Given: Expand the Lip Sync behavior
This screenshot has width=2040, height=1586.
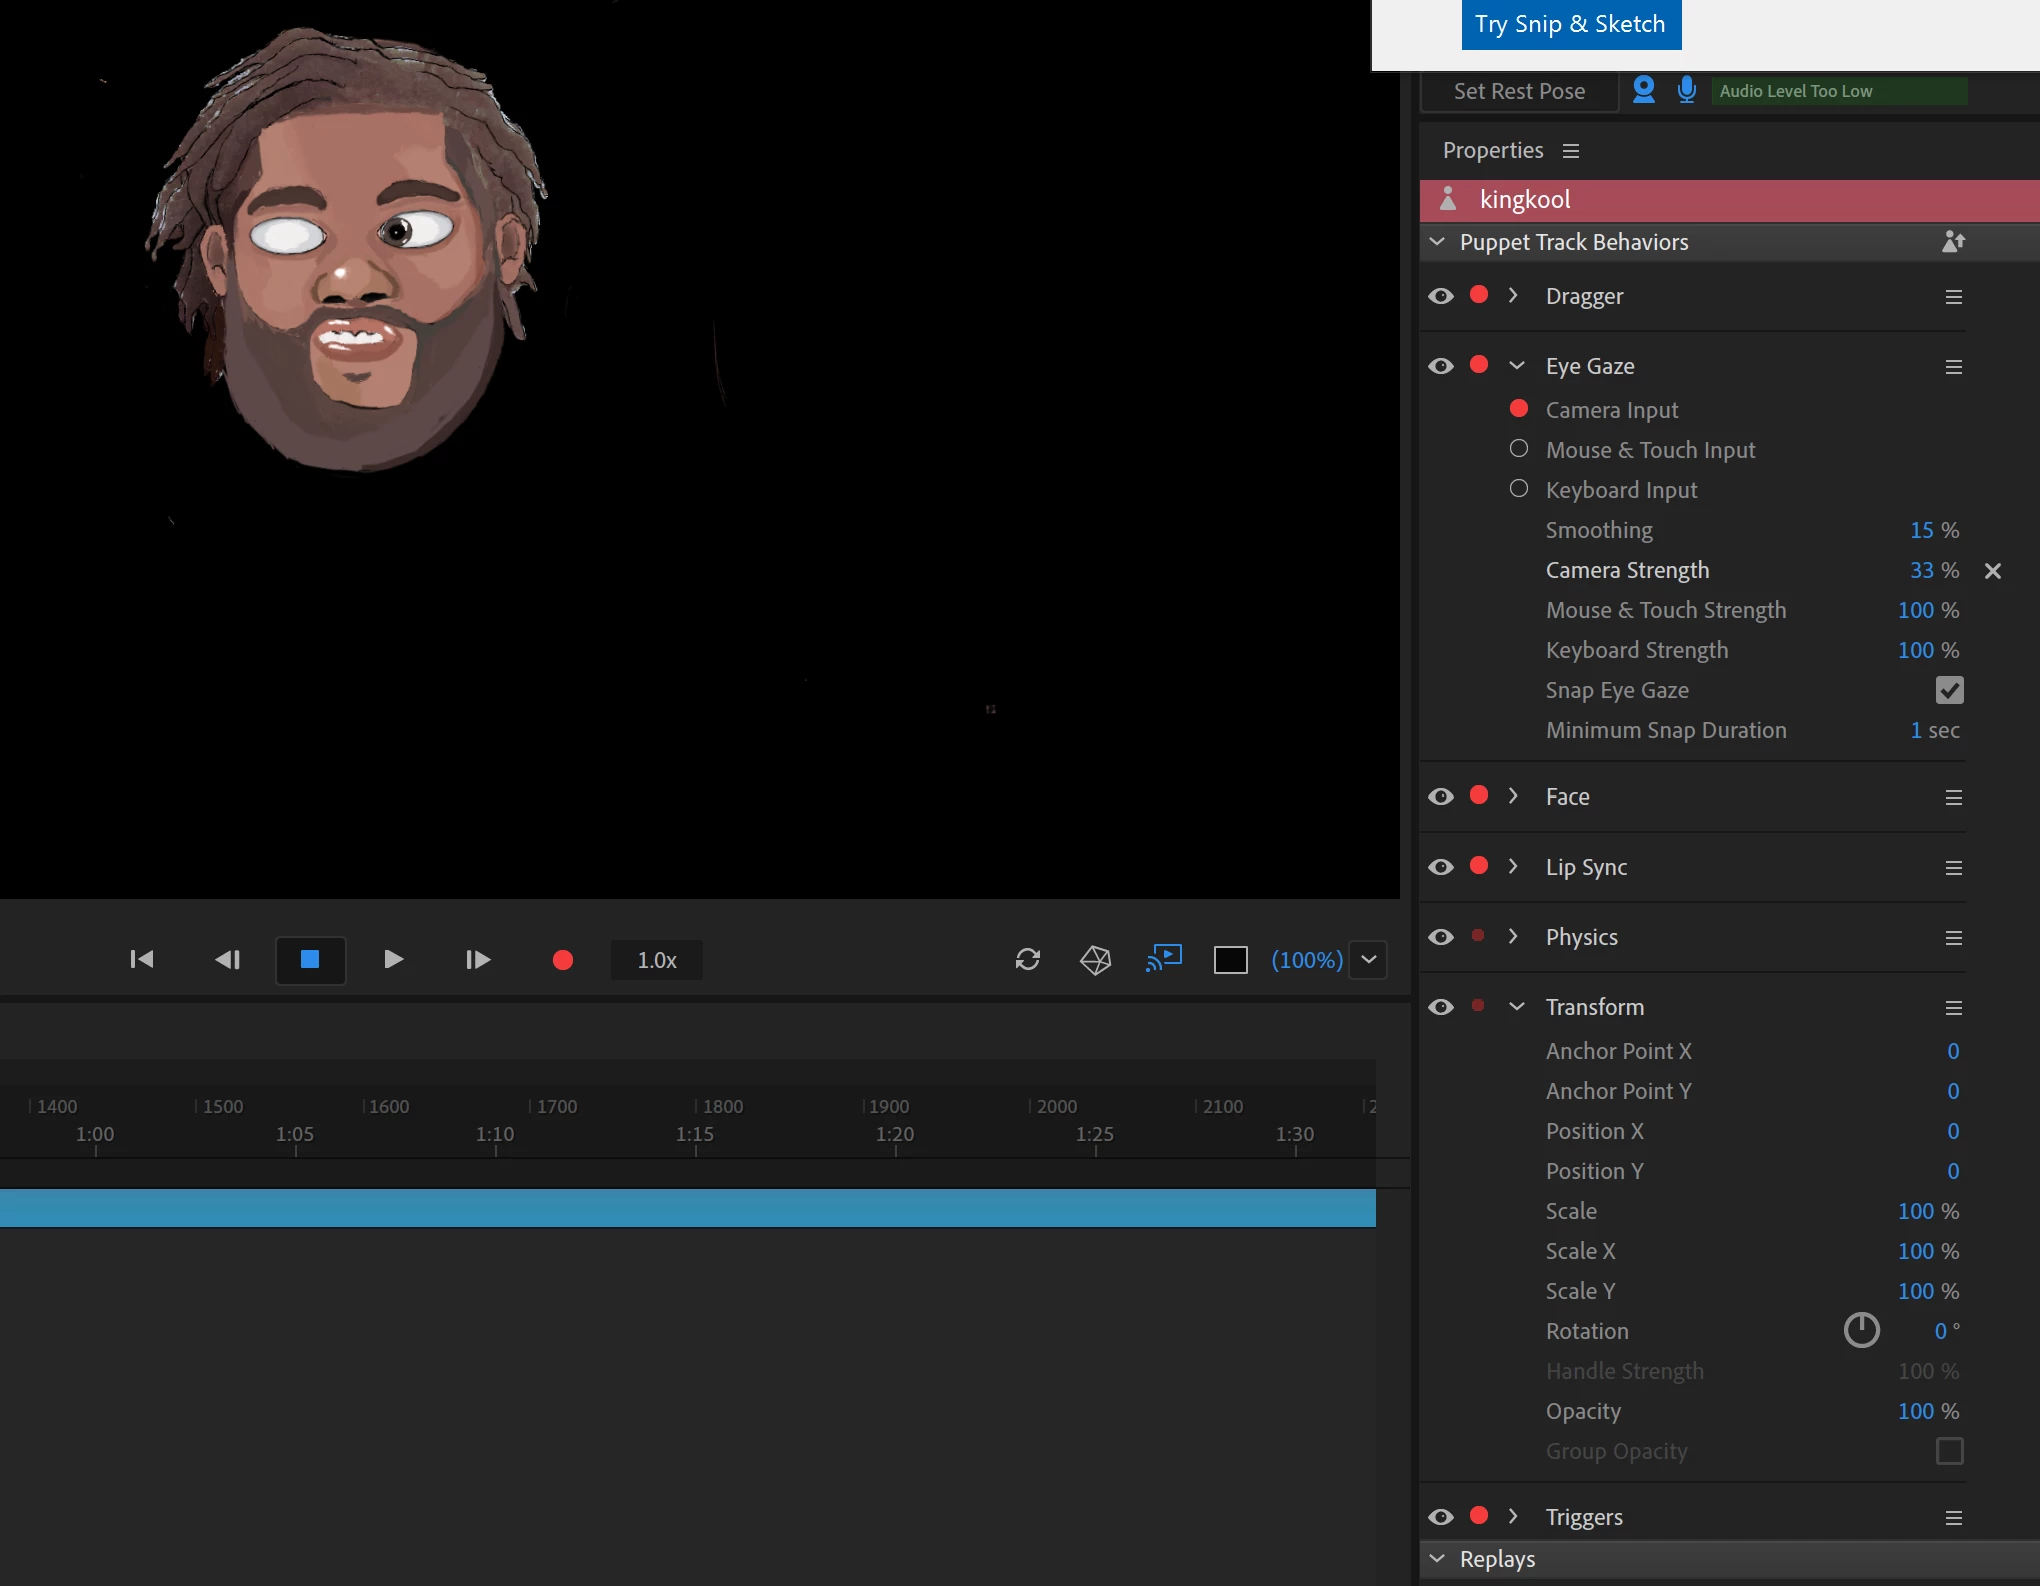Looking at the screenshot, I should pyautogui.click(x=1513, y=866).
